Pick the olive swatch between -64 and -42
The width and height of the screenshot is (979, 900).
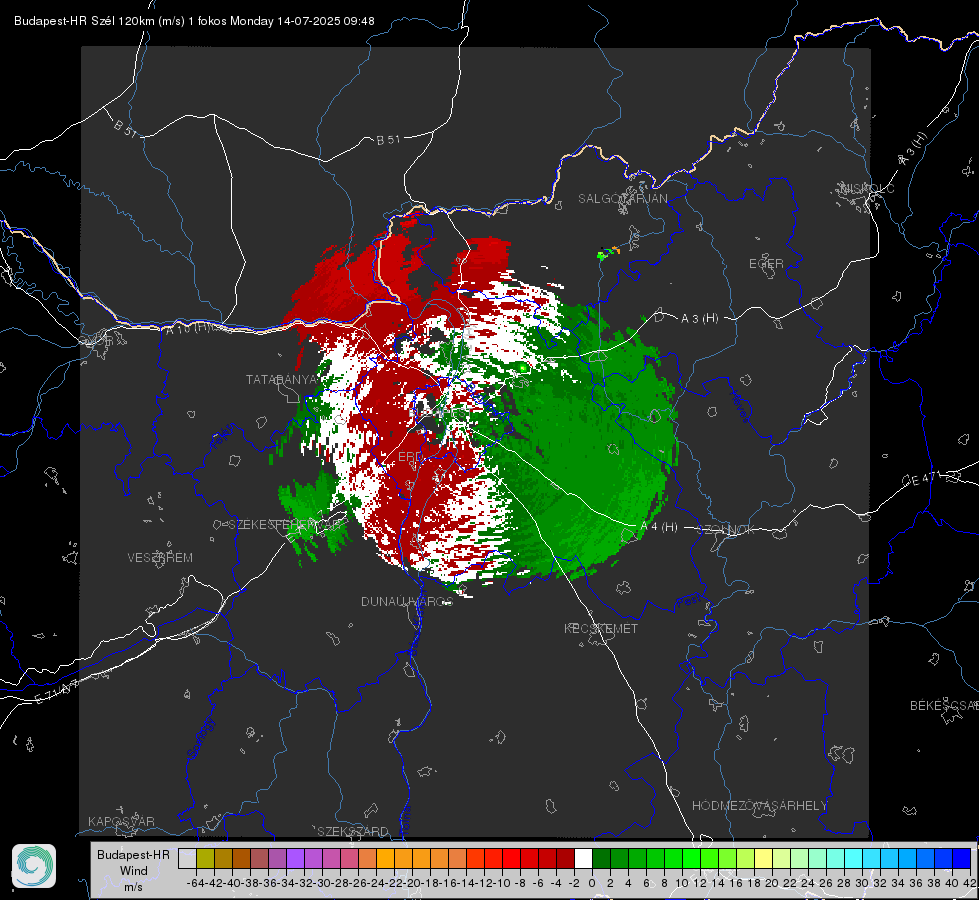pyautogui.click(x=205, y=858)
